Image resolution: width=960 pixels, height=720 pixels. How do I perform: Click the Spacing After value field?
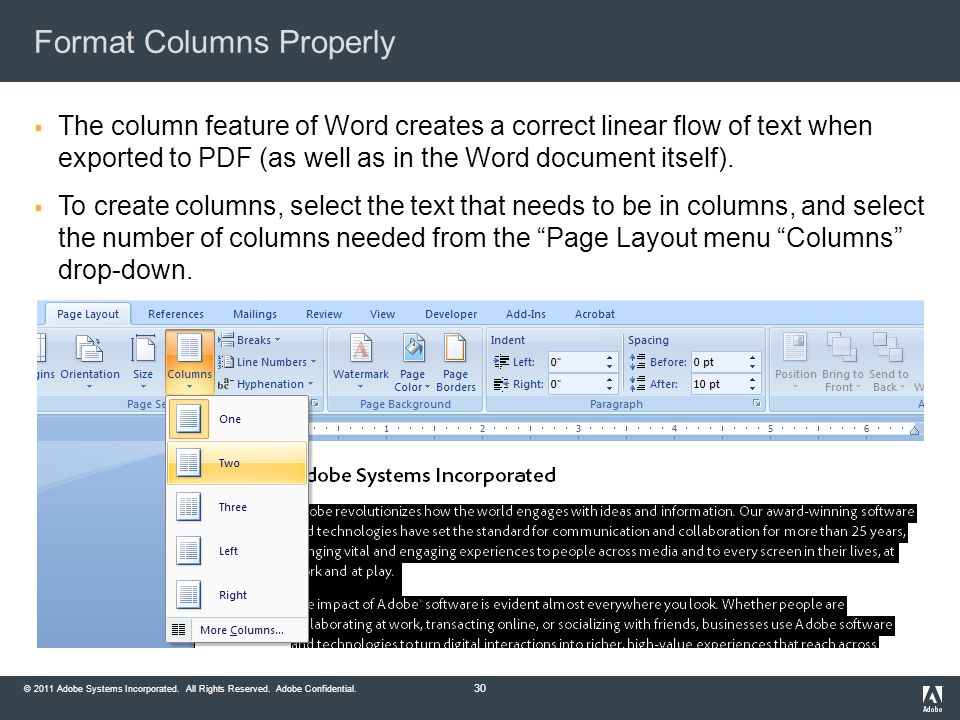point(719,384)
